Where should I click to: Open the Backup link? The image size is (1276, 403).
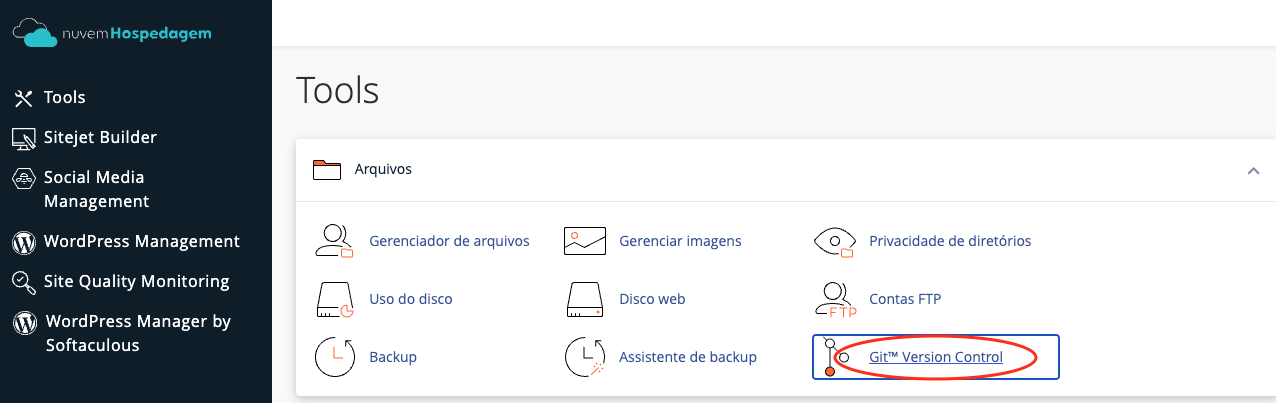(393, 357)
